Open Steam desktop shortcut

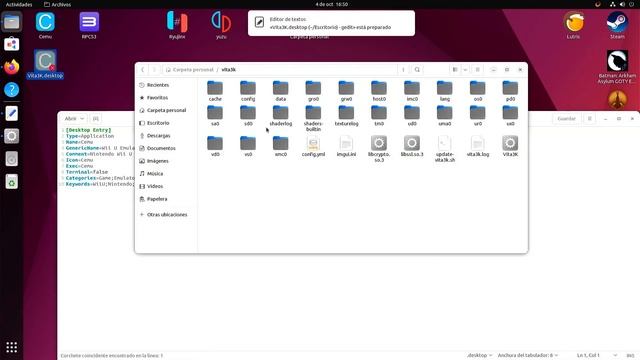617,25
